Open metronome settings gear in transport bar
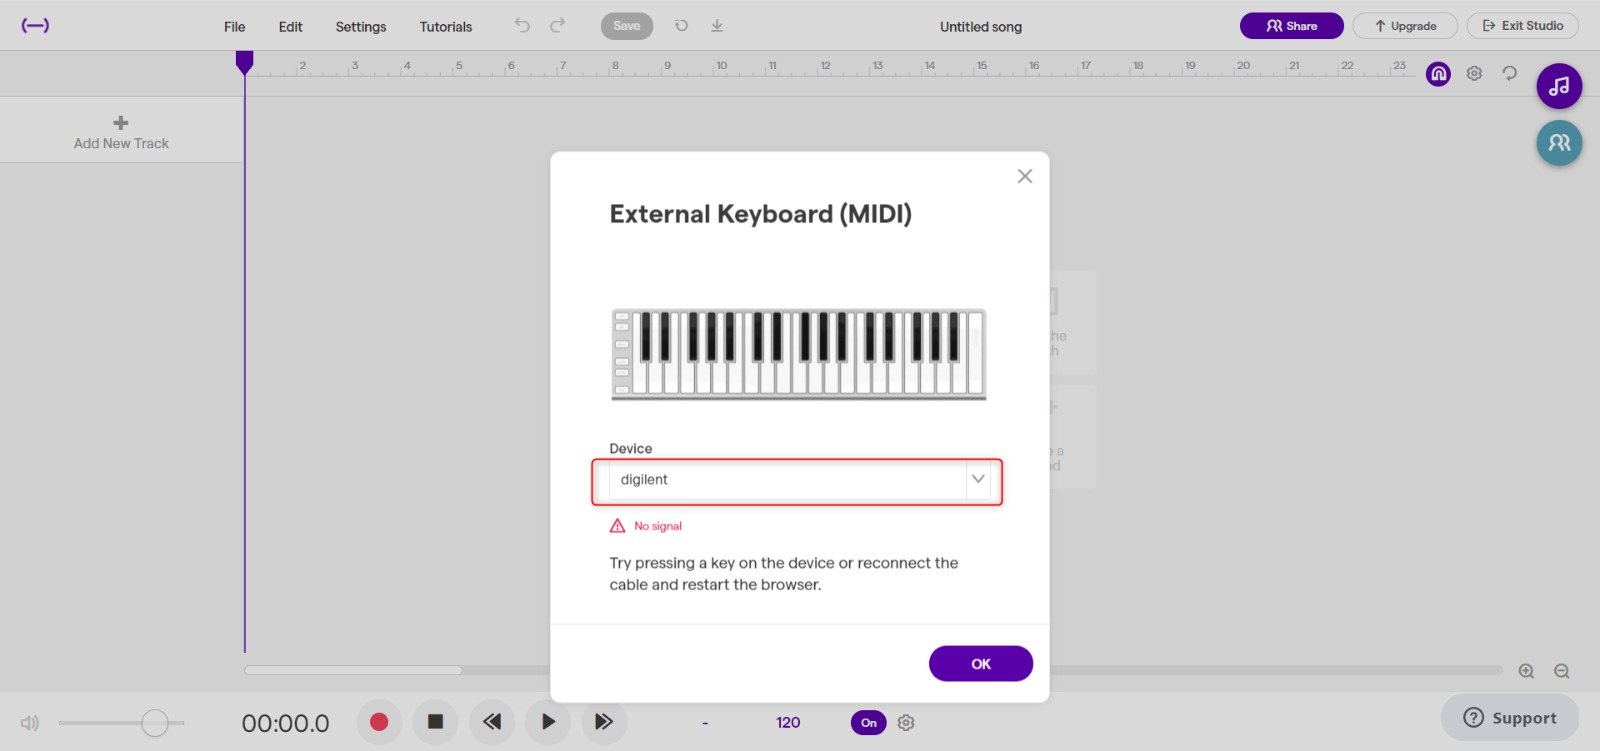Image resolution: width=1600 pixels, height=751 pixels. (906, 722)
